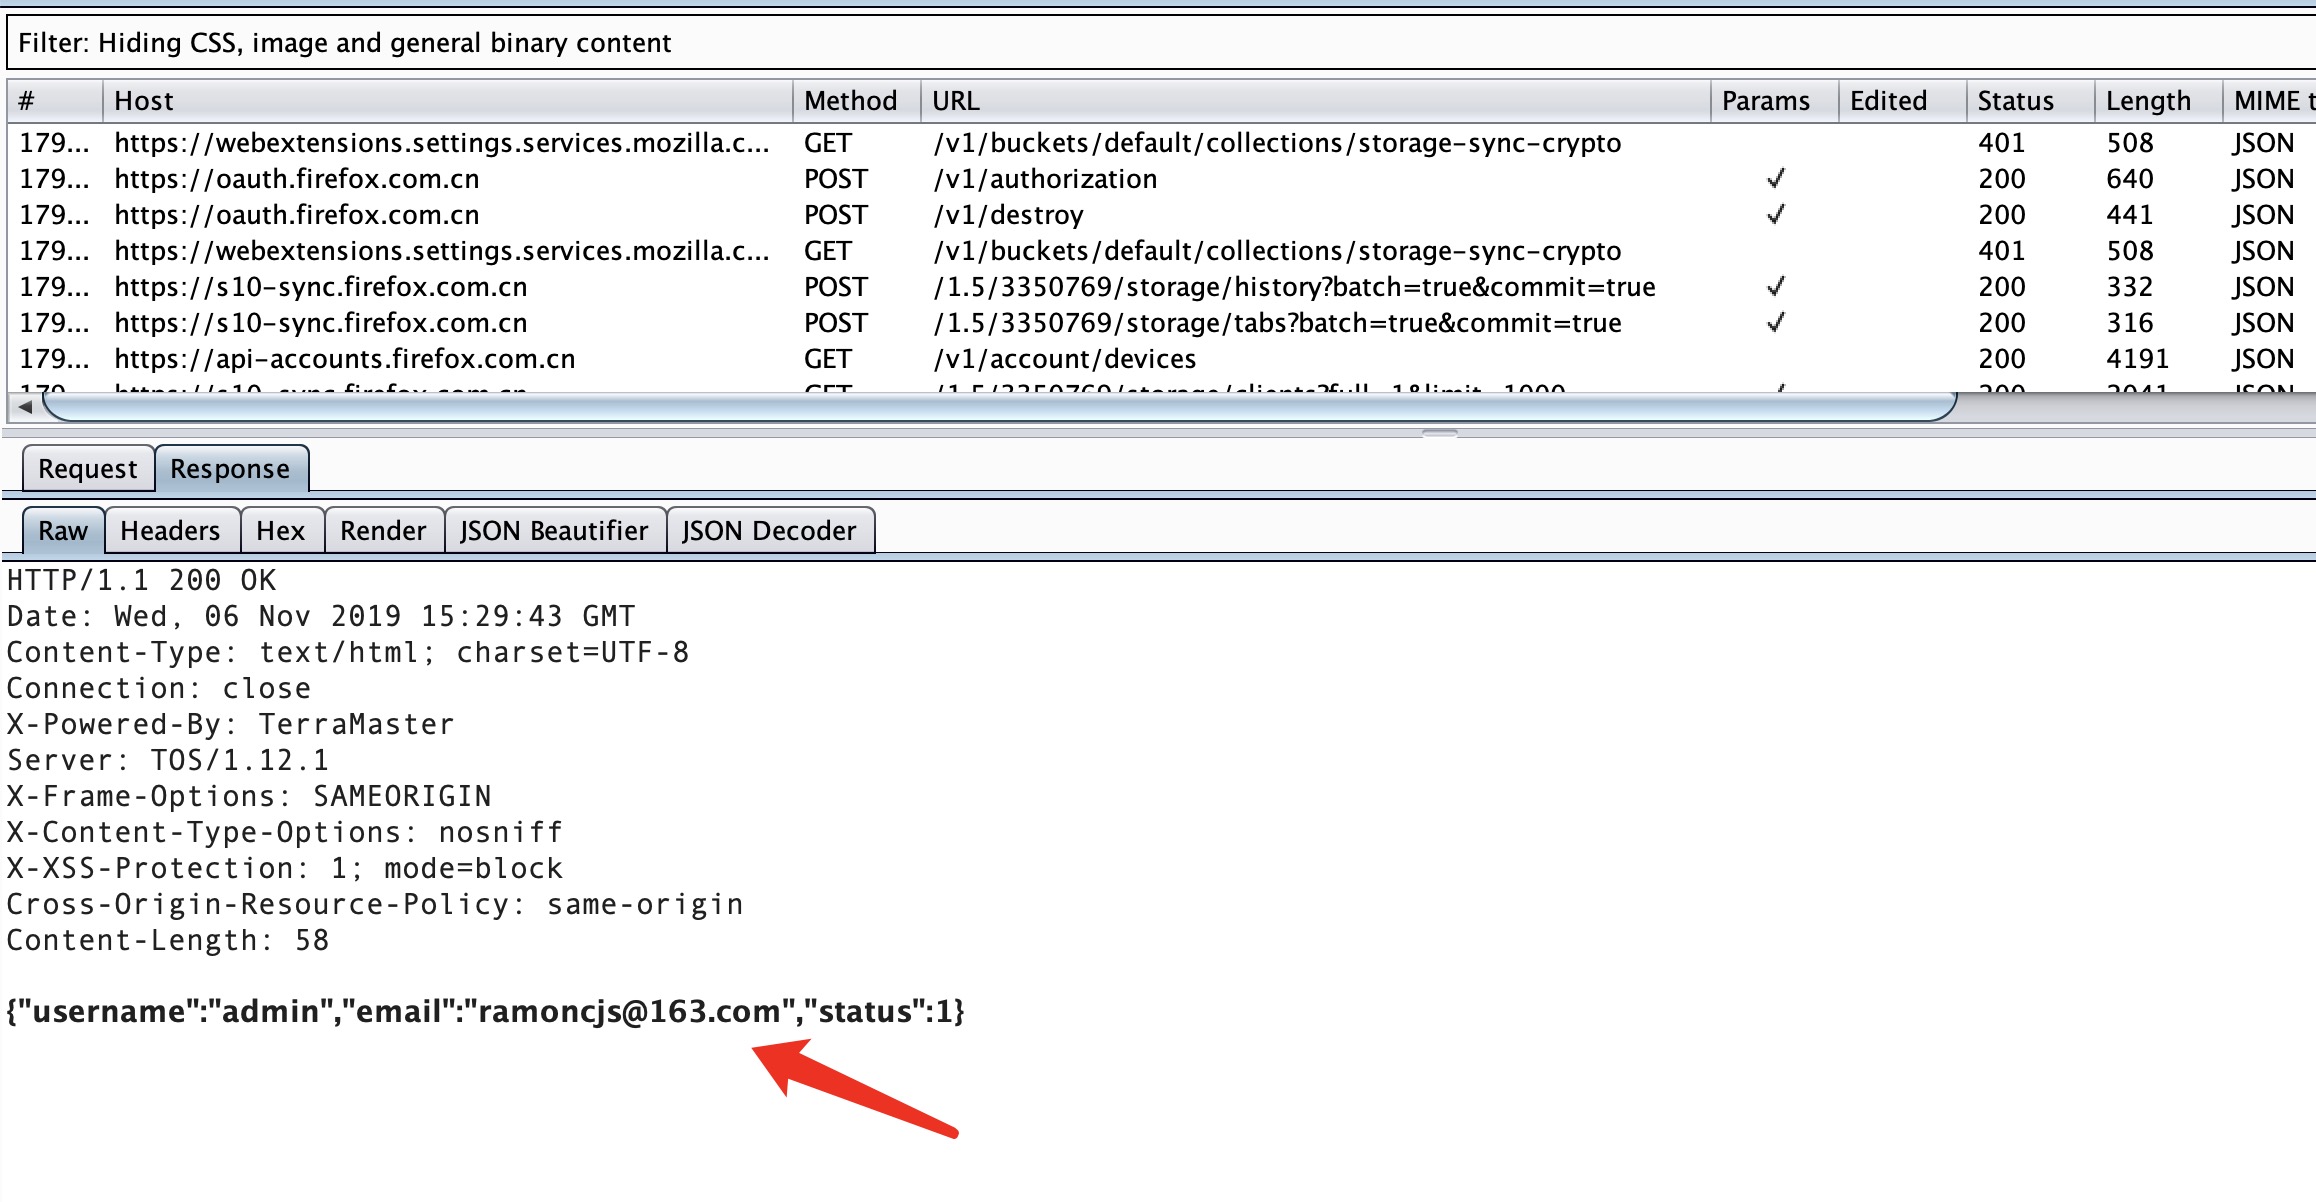
Task: Select the /v1/account/devices request row
Action: point(1160,359)
